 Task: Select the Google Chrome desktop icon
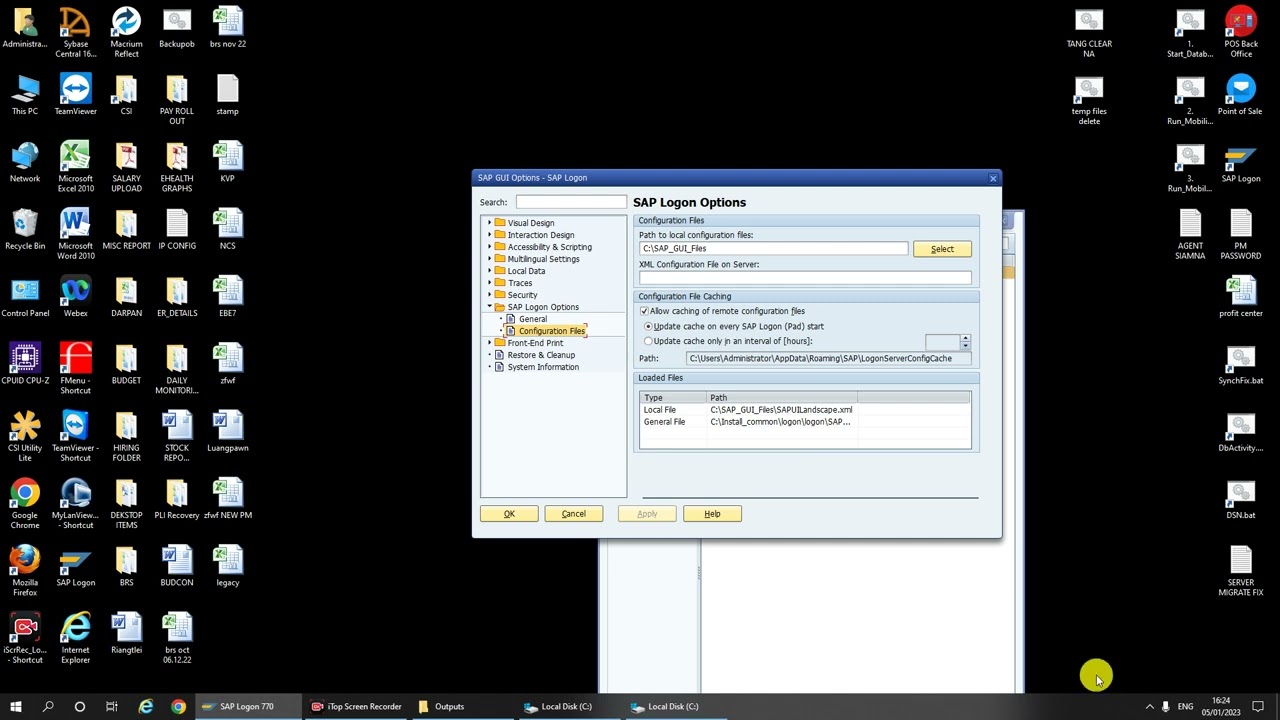click(x=25, y=503)
